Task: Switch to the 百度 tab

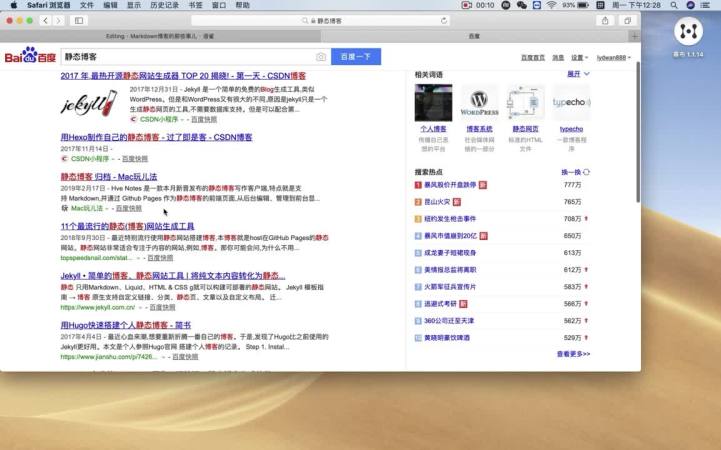Action: point(475,36)
